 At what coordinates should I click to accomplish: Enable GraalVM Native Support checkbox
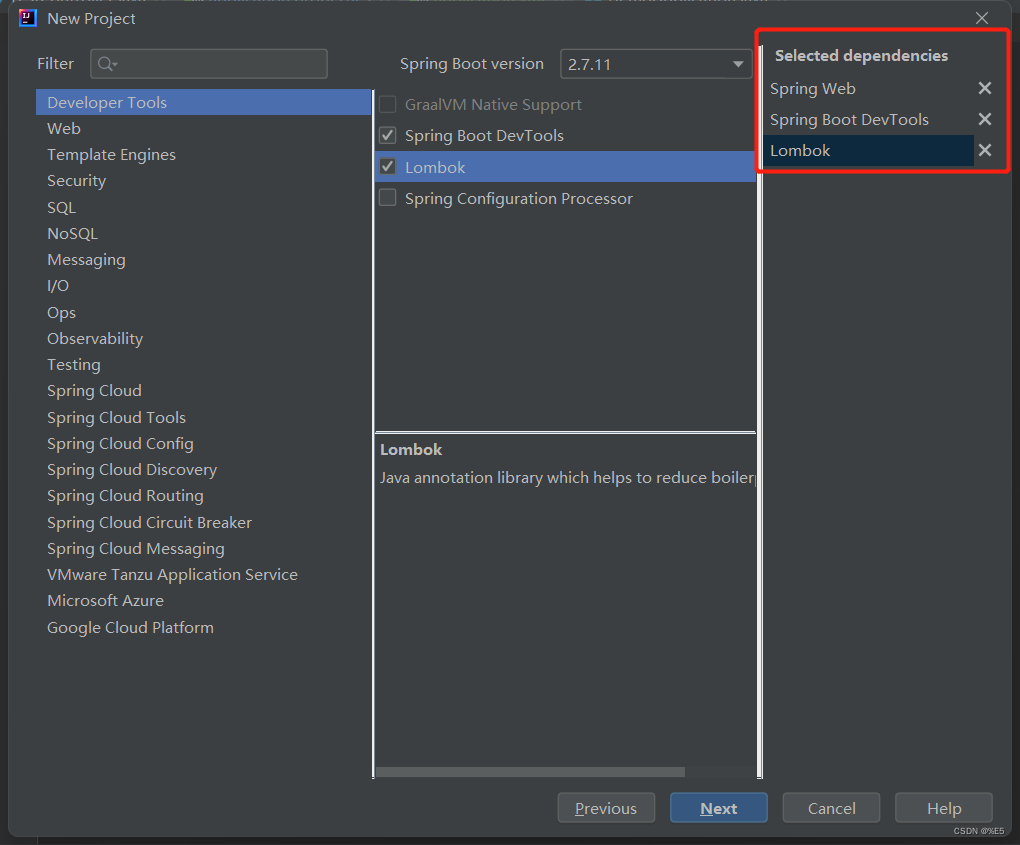(388, 104)
